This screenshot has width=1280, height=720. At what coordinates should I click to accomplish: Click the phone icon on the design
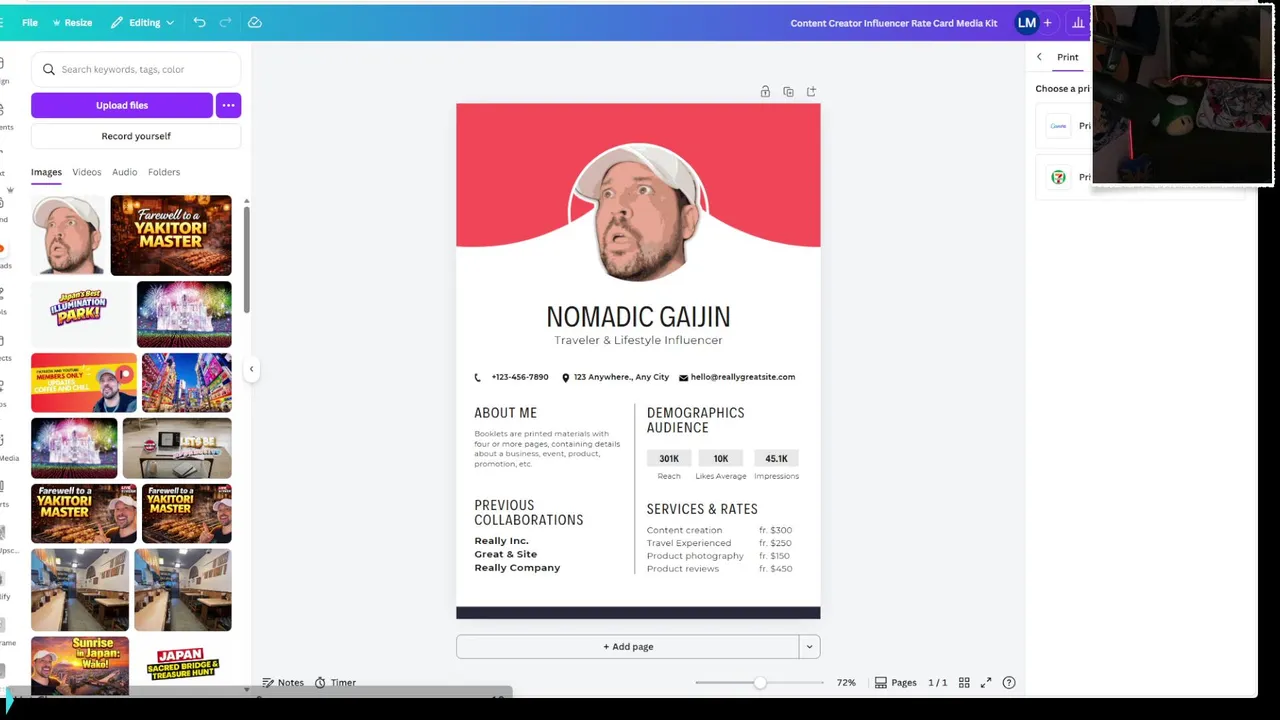[478, 377]
